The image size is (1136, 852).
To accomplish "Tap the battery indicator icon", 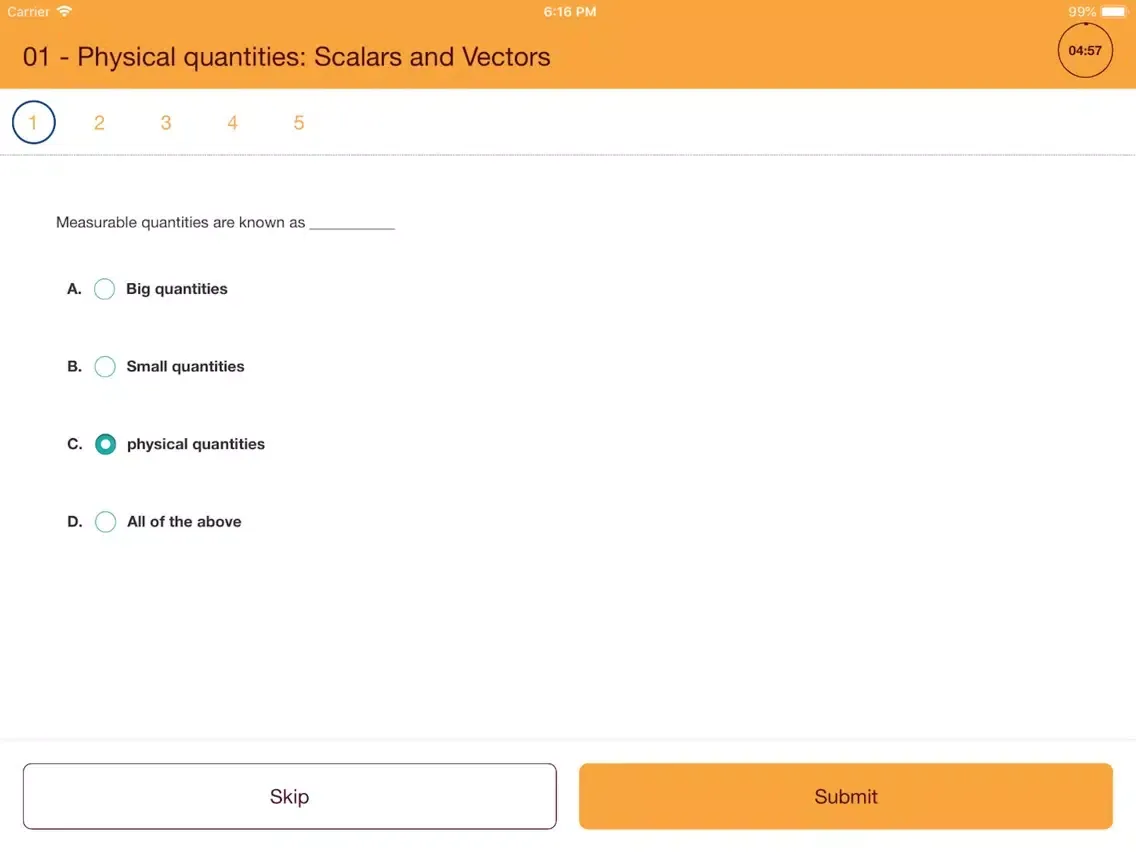I will pyautogui.click(x=1114, y=12).
